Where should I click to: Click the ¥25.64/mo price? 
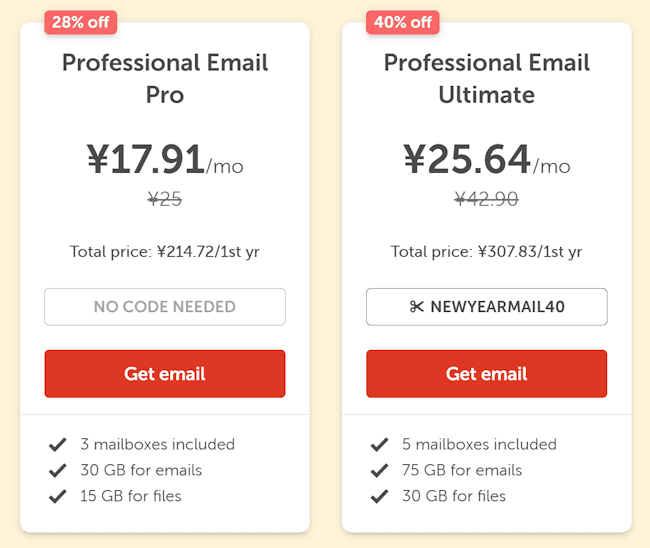[487, 160]
